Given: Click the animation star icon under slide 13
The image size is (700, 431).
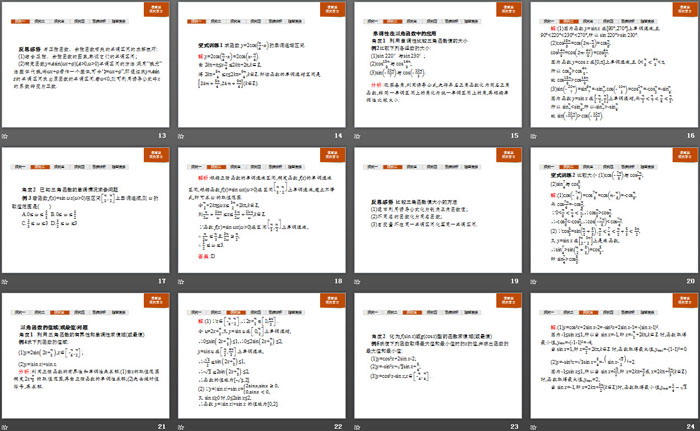Looking at the screenshot, I should click(x=7, y=135).
